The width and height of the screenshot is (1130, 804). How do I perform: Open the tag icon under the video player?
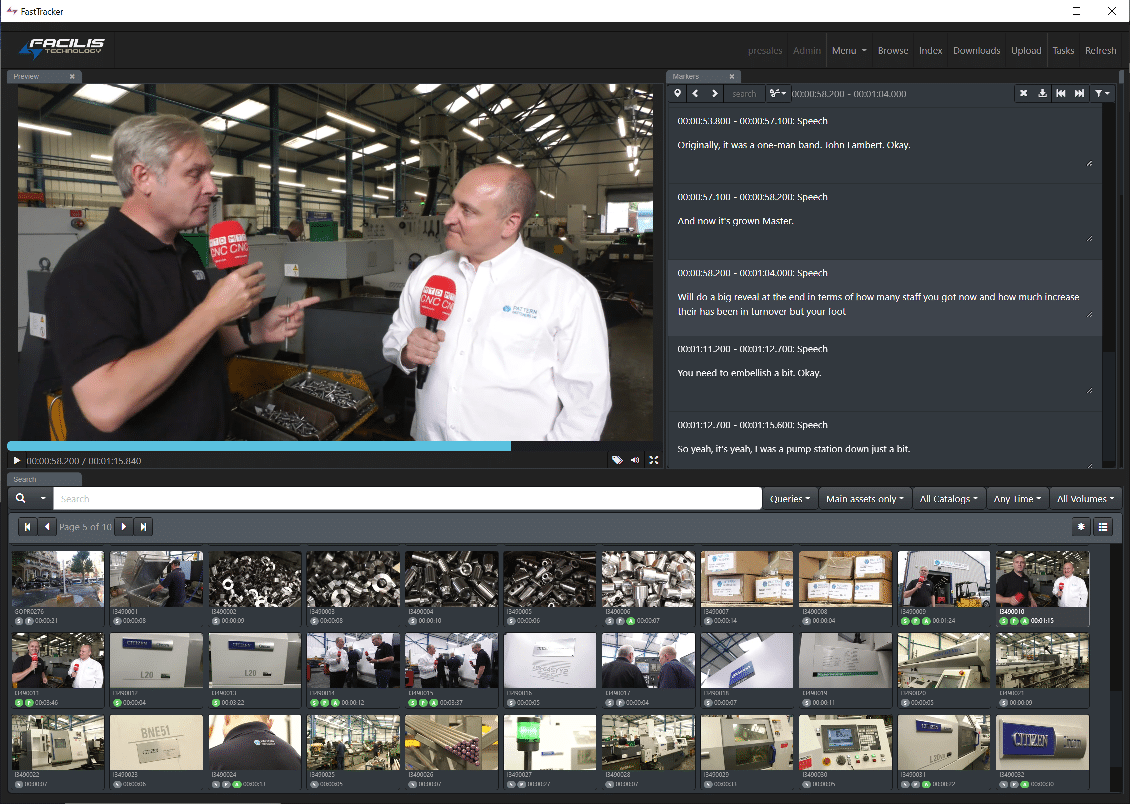(x=617, y=460)
